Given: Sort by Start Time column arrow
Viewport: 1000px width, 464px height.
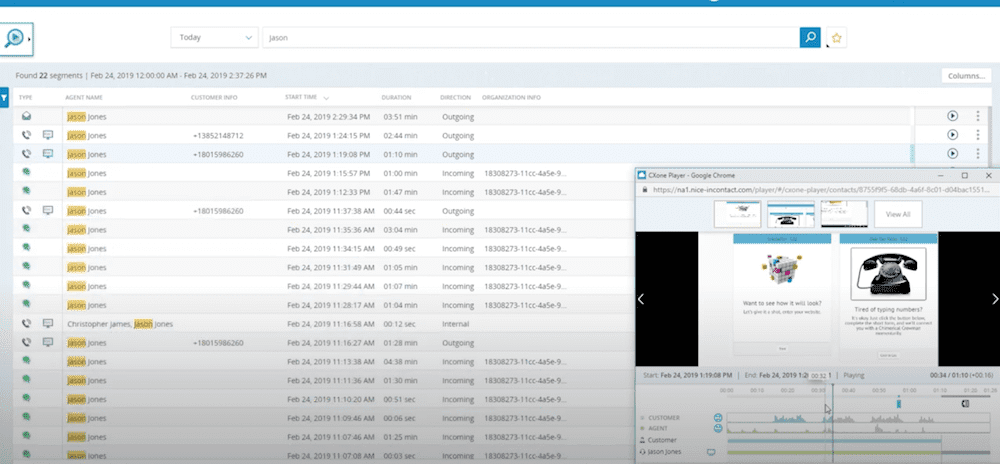Looking at the screenshot, I should (x=326, y=98).
